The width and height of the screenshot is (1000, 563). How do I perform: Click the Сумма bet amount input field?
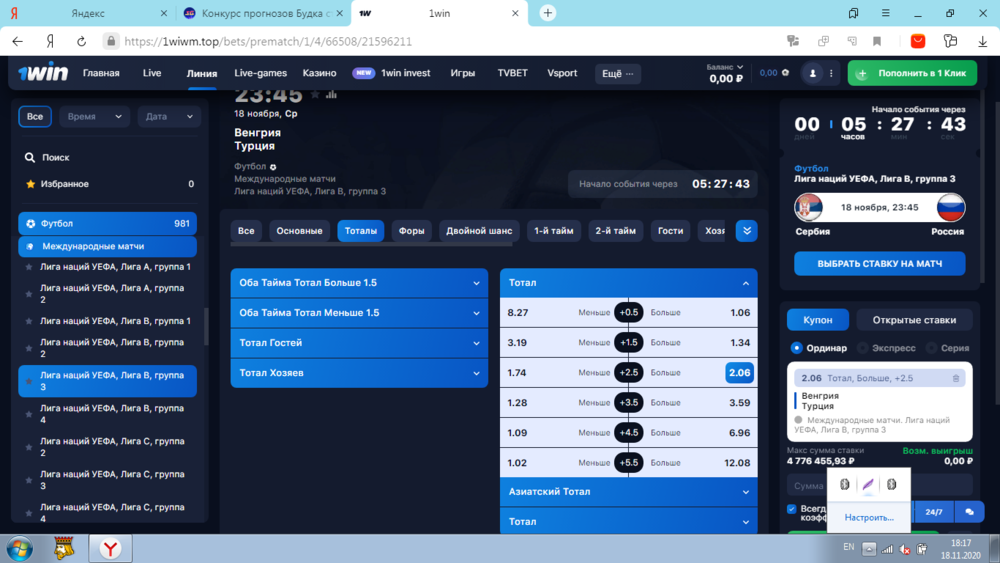click(x=879, y=486)
